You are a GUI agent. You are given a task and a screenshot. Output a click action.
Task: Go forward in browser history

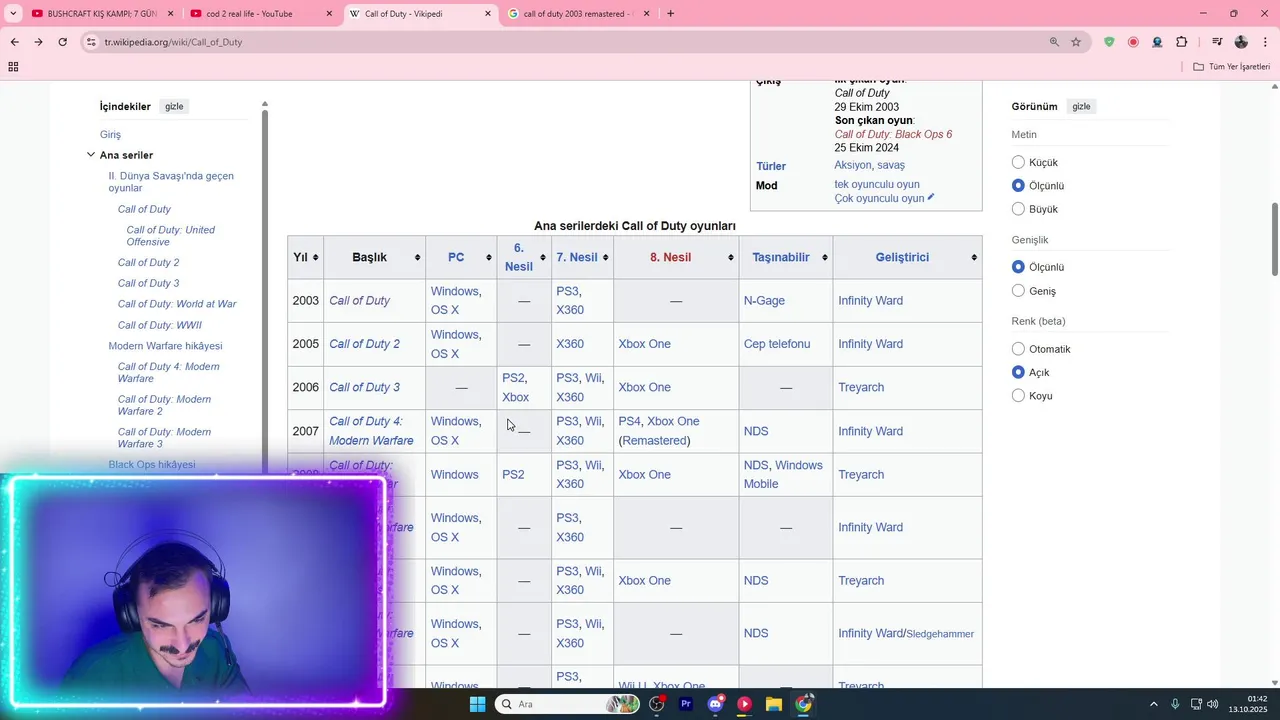pyautogui.click(x=38, y=42)
